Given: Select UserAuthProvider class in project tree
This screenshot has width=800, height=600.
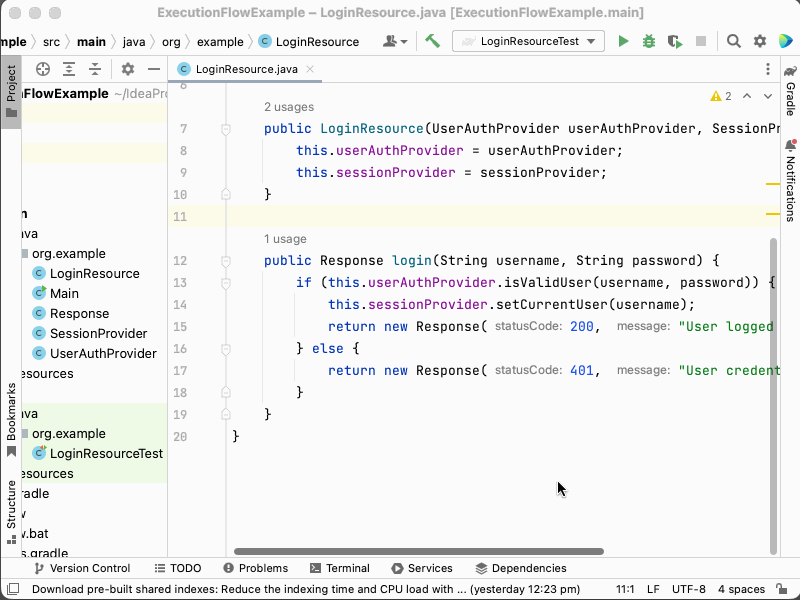Looking at the screenshot, I should (x=94, y=353).
